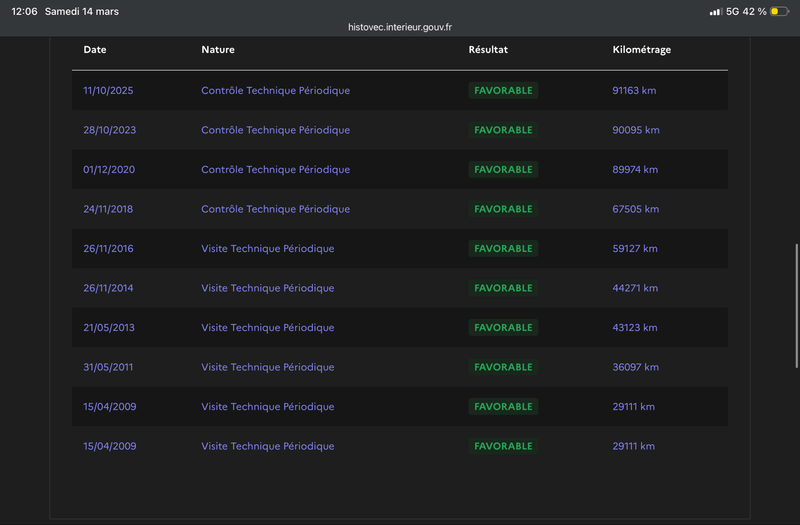Click the Kilométrage column header
Viewport: 800px width, 525px height.
(x=641, y=50)
